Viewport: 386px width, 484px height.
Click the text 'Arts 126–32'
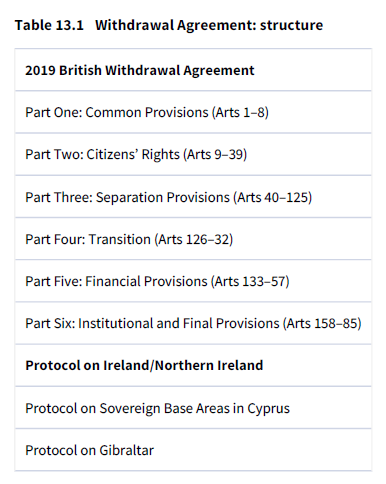pyautogui.click(x=194, y=239)
